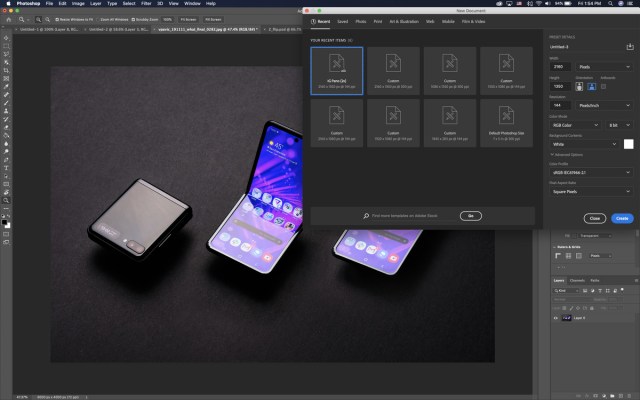Filter layers by shape layer icon

coord(608,291)
